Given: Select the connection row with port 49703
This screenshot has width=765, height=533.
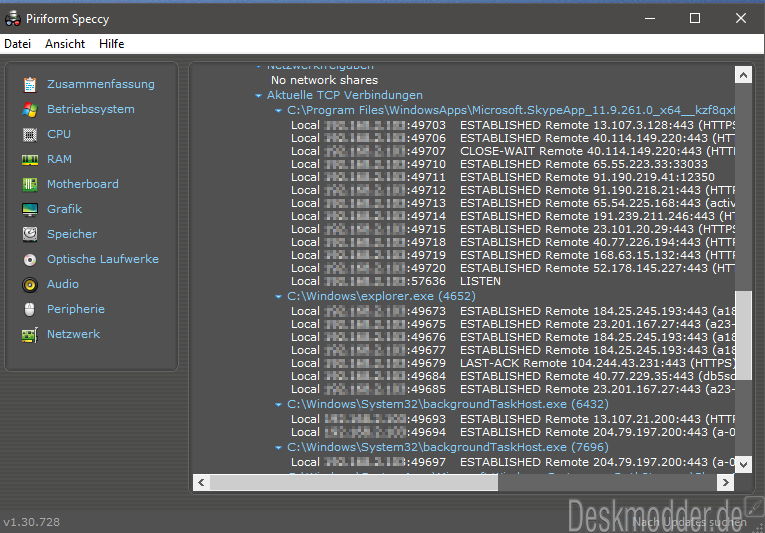Looking at the screenshot, I should (512, 125).
